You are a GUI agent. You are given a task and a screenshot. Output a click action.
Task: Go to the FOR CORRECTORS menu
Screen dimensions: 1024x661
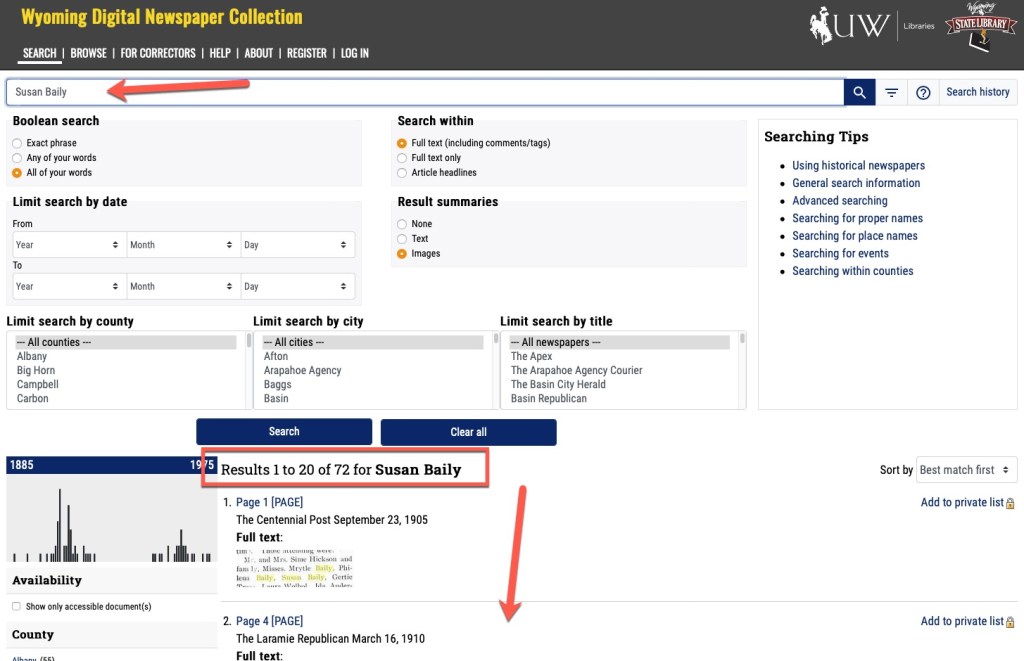coord(158,53)
